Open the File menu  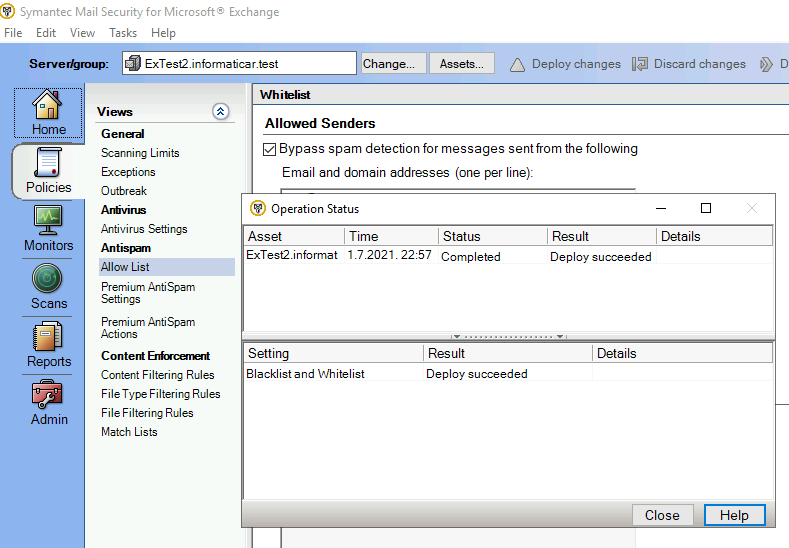13,33
